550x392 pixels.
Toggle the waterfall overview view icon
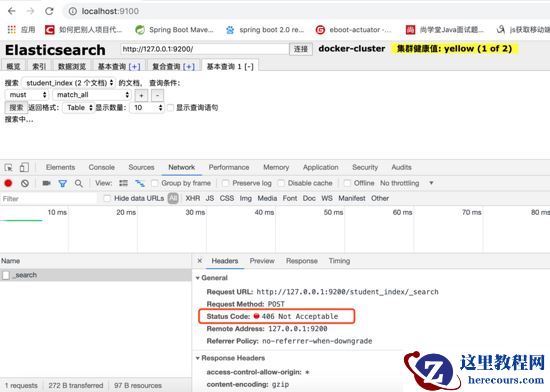coord(140,183)
